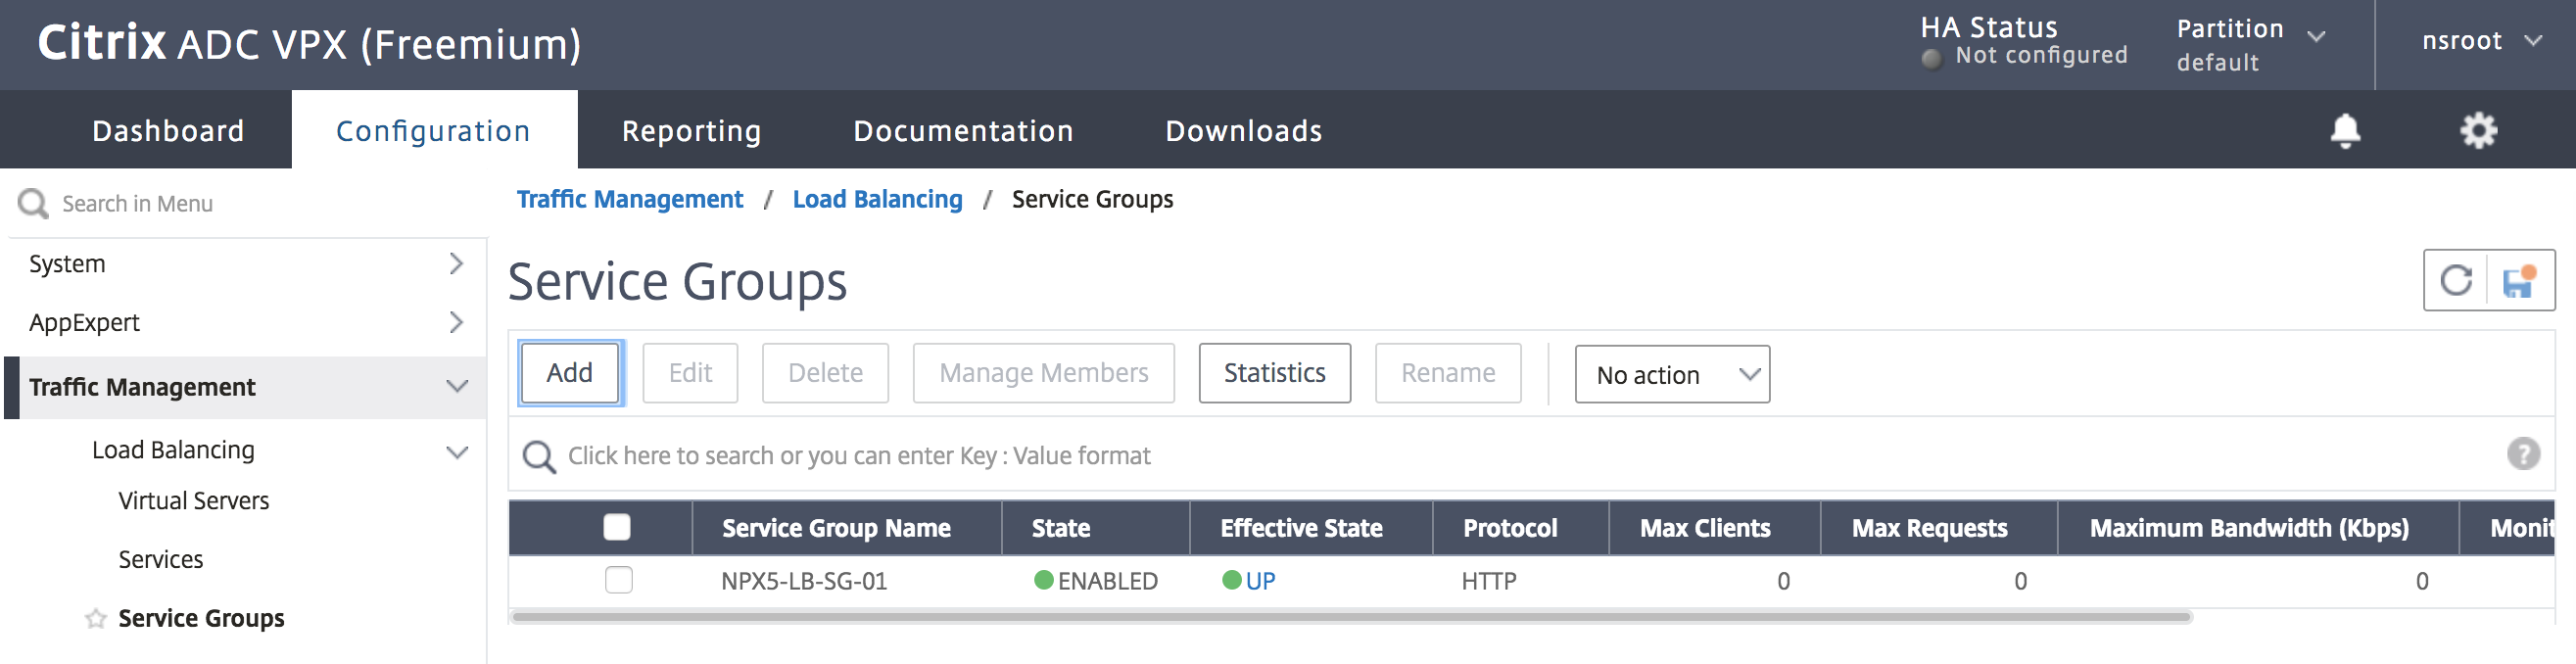Star the Service Groups favorite icon
Screen dimensions: 2576x664
click(x=96, y=619)
